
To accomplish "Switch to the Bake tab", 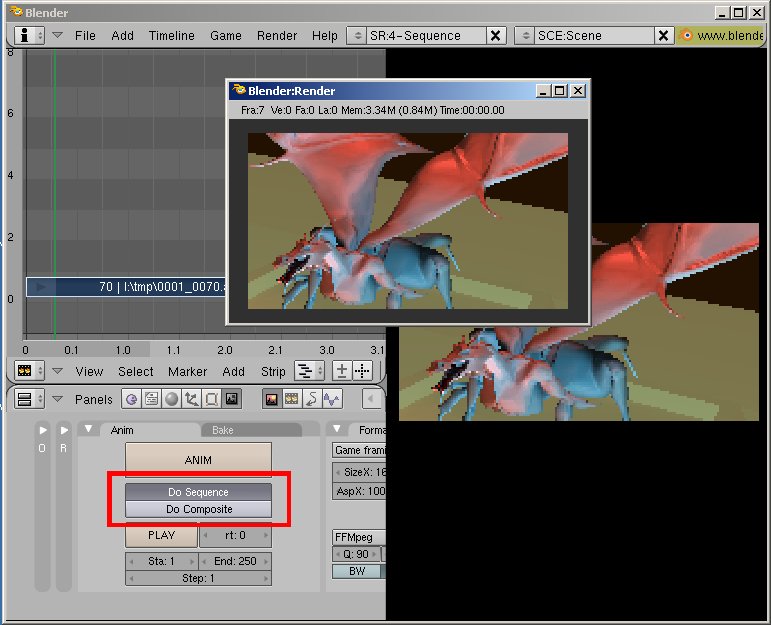I will 251,430.
